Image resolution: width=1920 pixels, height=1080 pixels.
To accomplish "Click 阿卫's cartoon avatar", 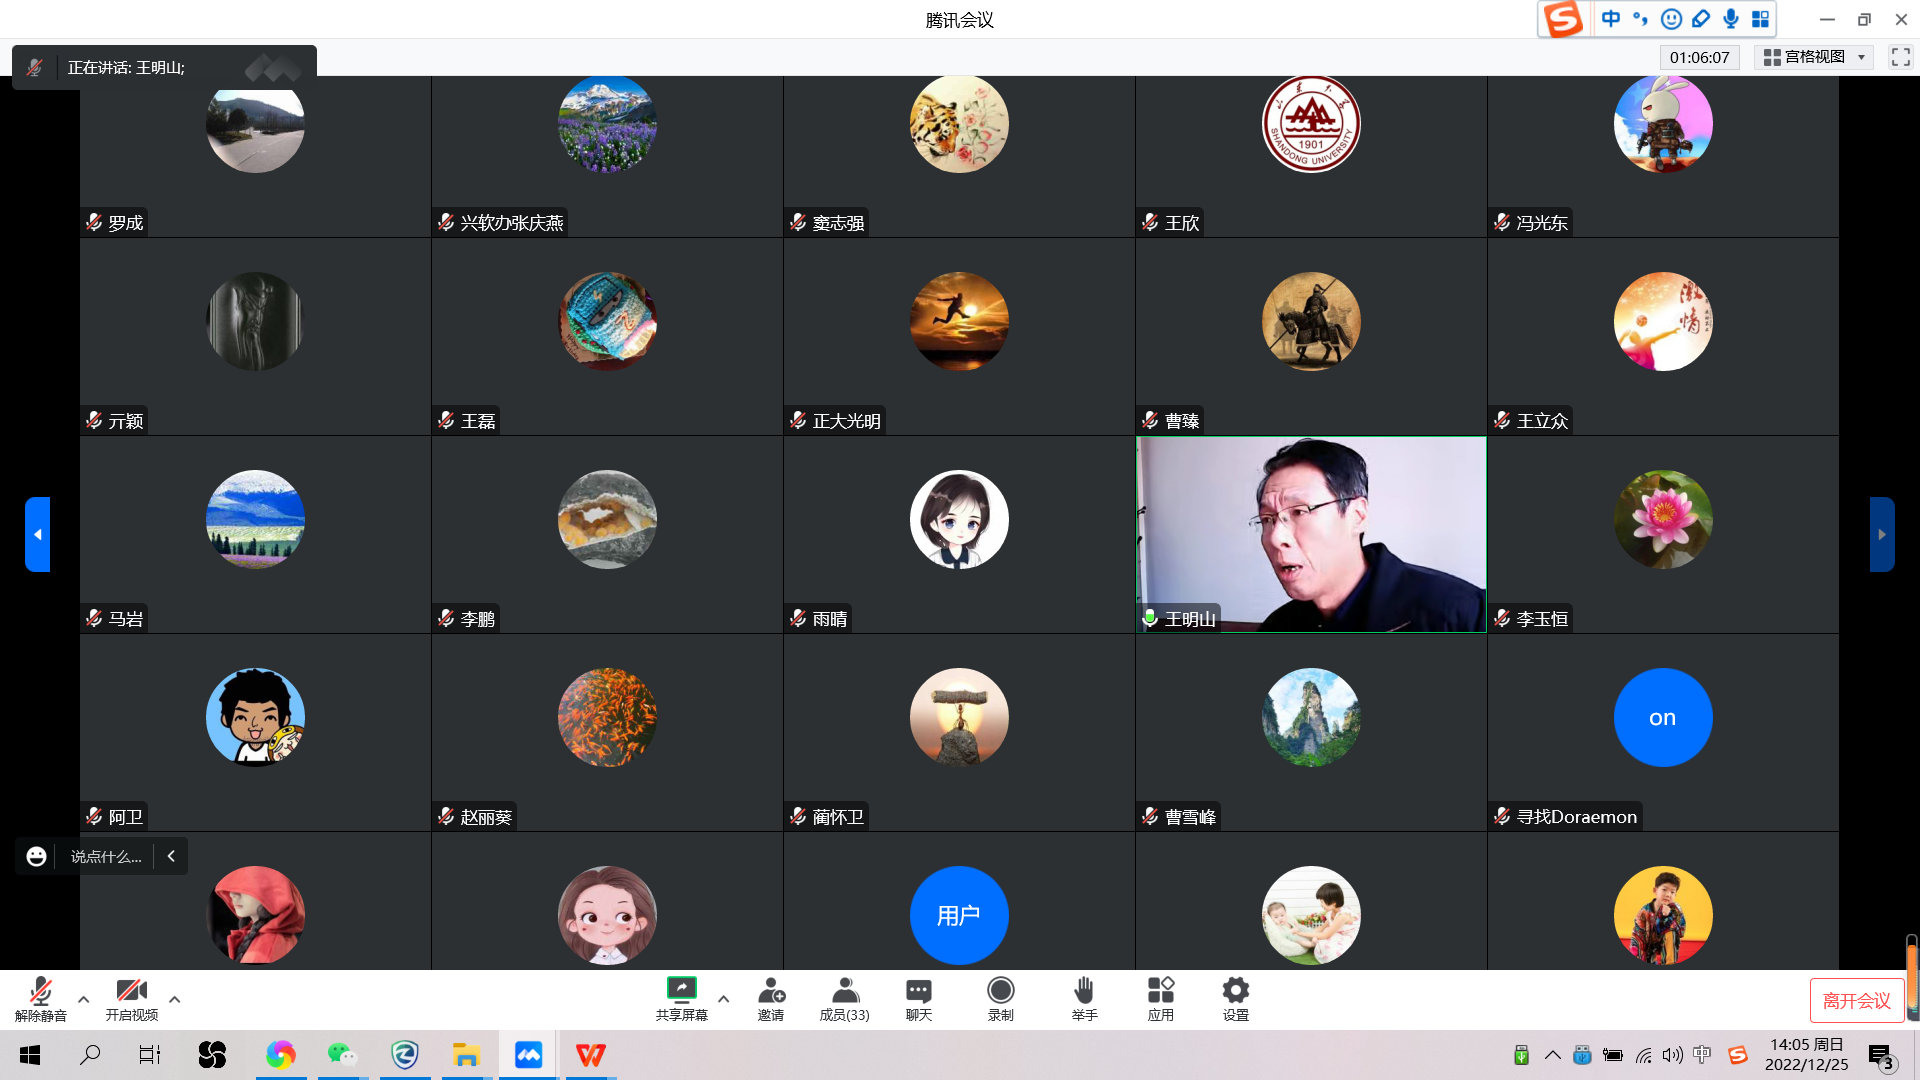I will coord(255,717).
